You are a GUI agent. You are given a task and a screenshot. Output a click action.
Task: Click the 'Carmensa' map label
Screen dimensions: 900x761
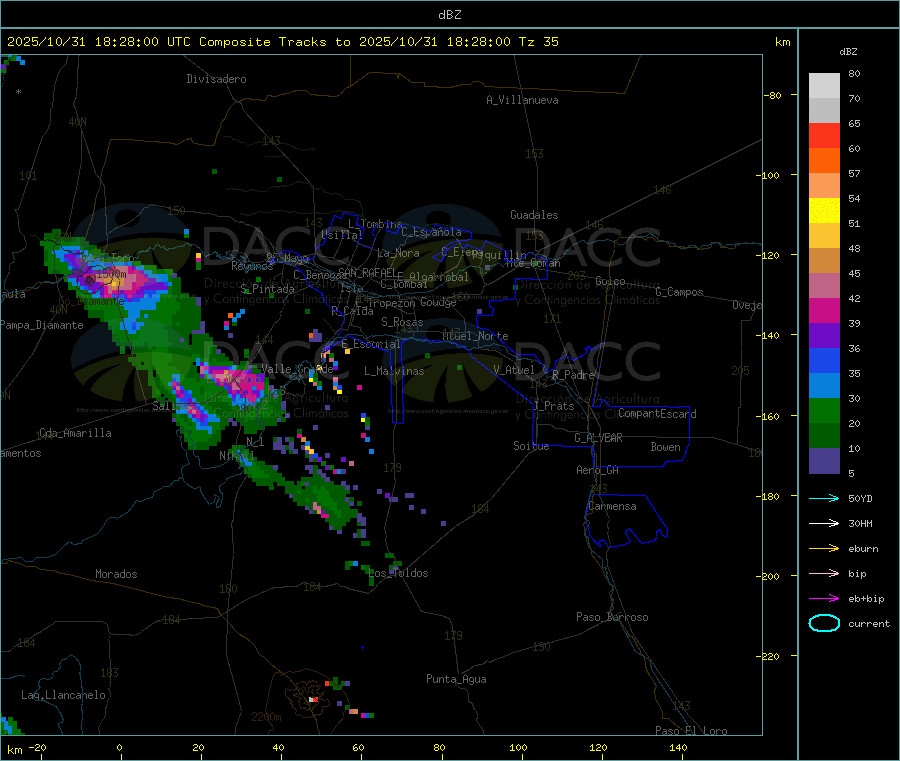click(x=612, y=506)
